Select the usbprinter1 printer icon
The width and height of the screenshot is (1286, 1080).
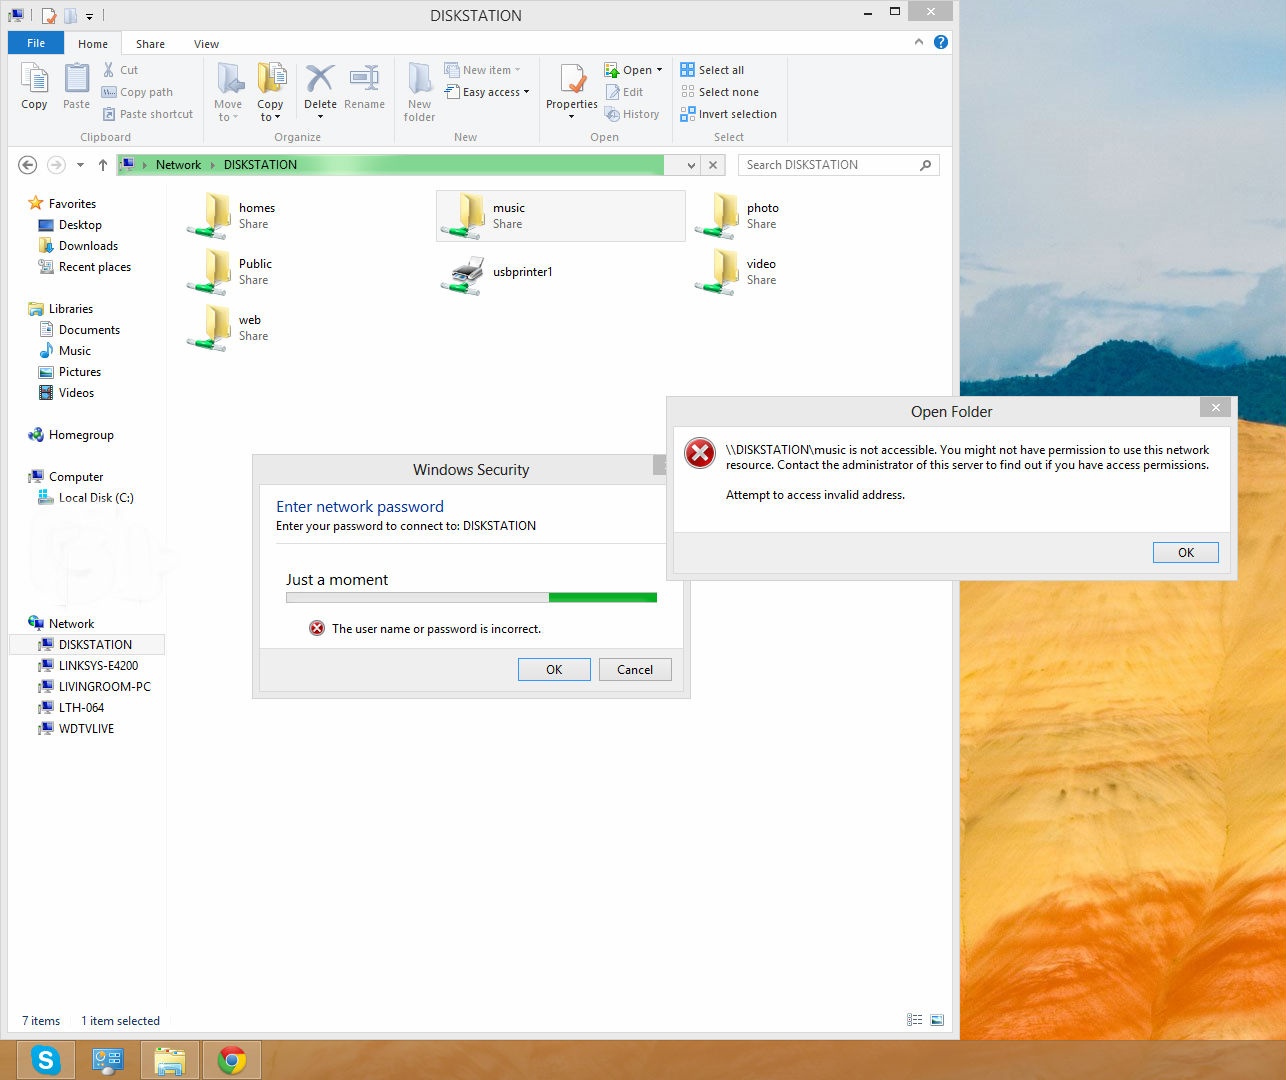tap(462, 273)
